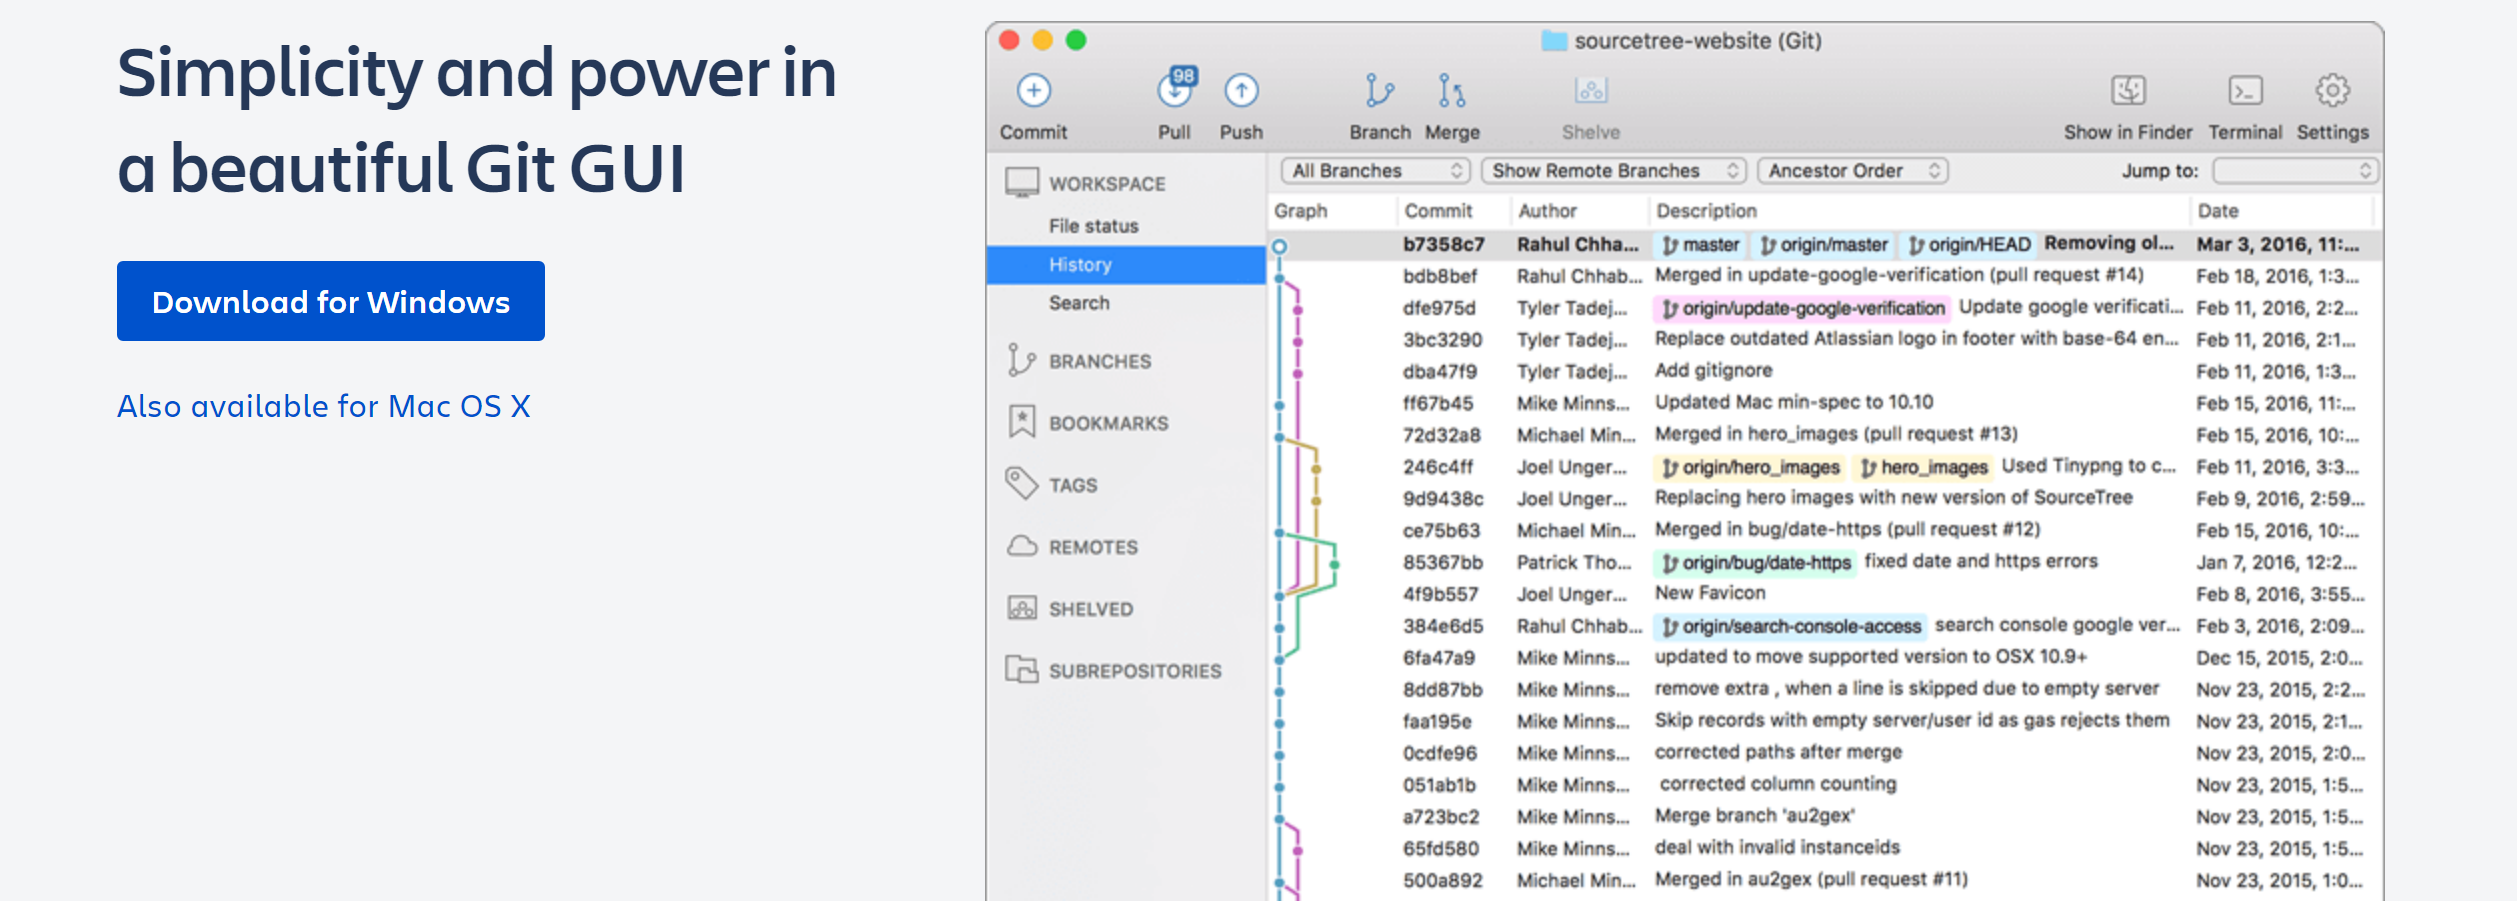
Task: Click the Branches icon in sidebar
Action: tap(1021, 360)
